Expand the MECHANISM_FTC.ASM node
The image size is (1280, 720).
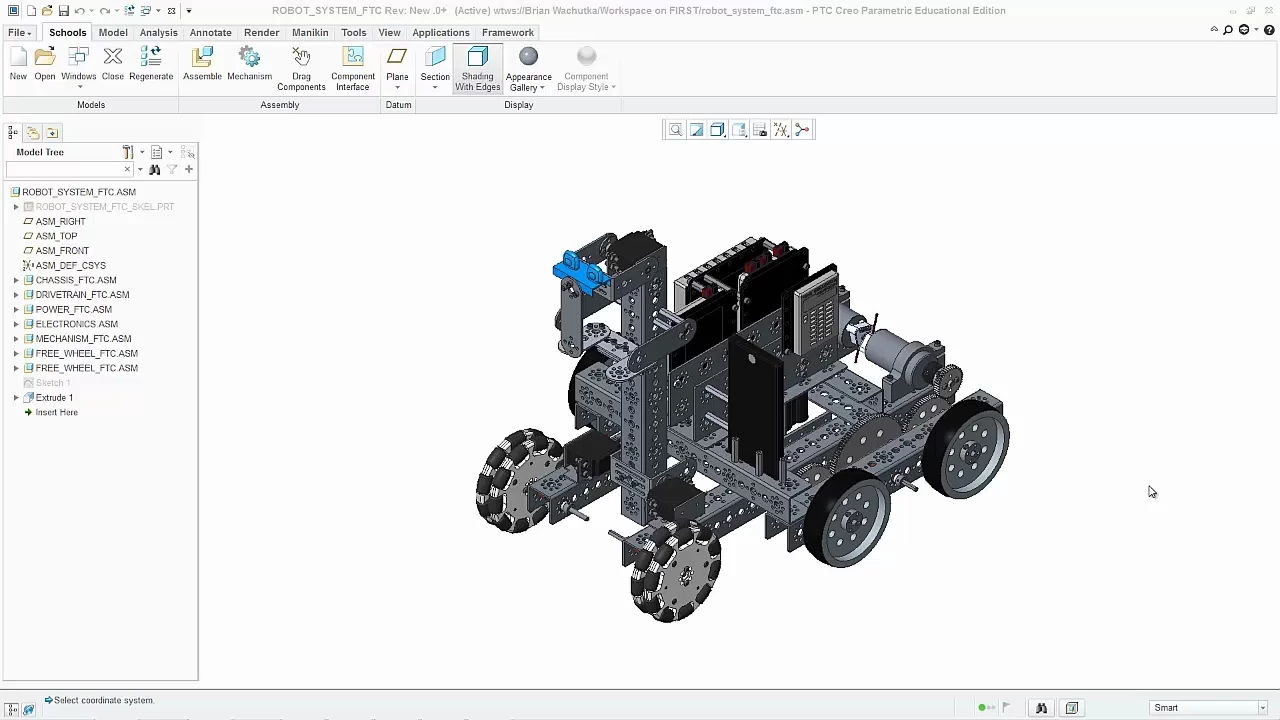[x=16, y=339]
